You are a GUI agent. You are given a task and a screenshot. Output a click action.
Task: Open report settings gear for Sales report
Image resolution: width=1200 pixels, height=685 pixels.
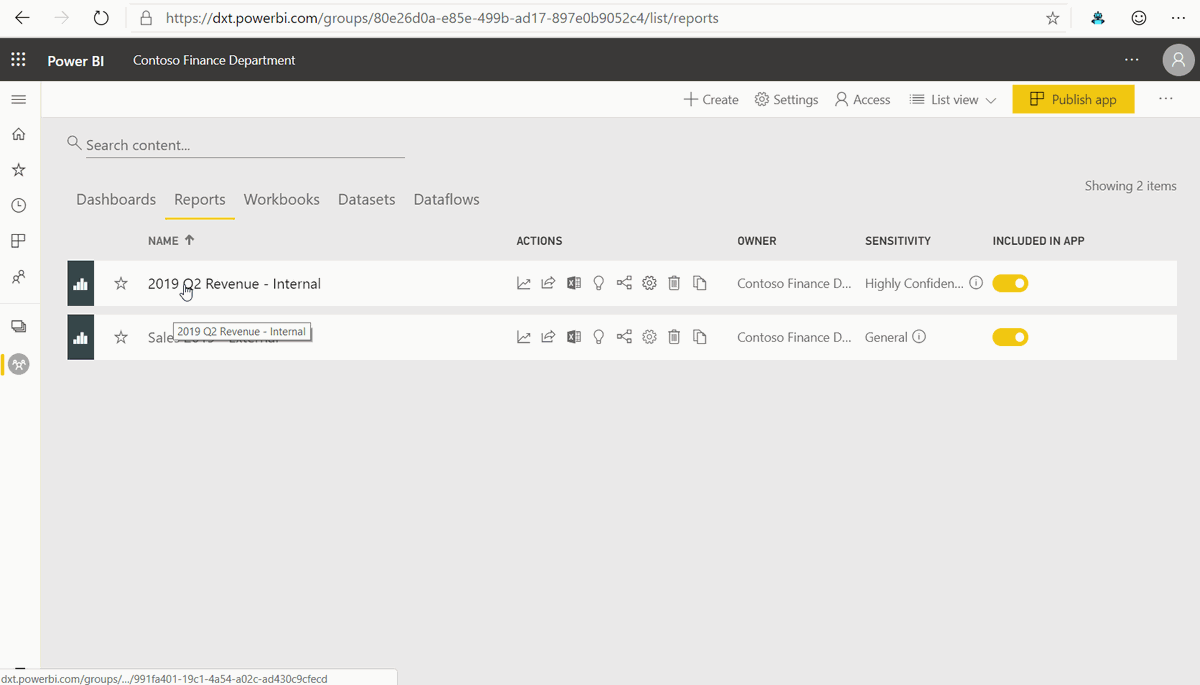[648, 337]
